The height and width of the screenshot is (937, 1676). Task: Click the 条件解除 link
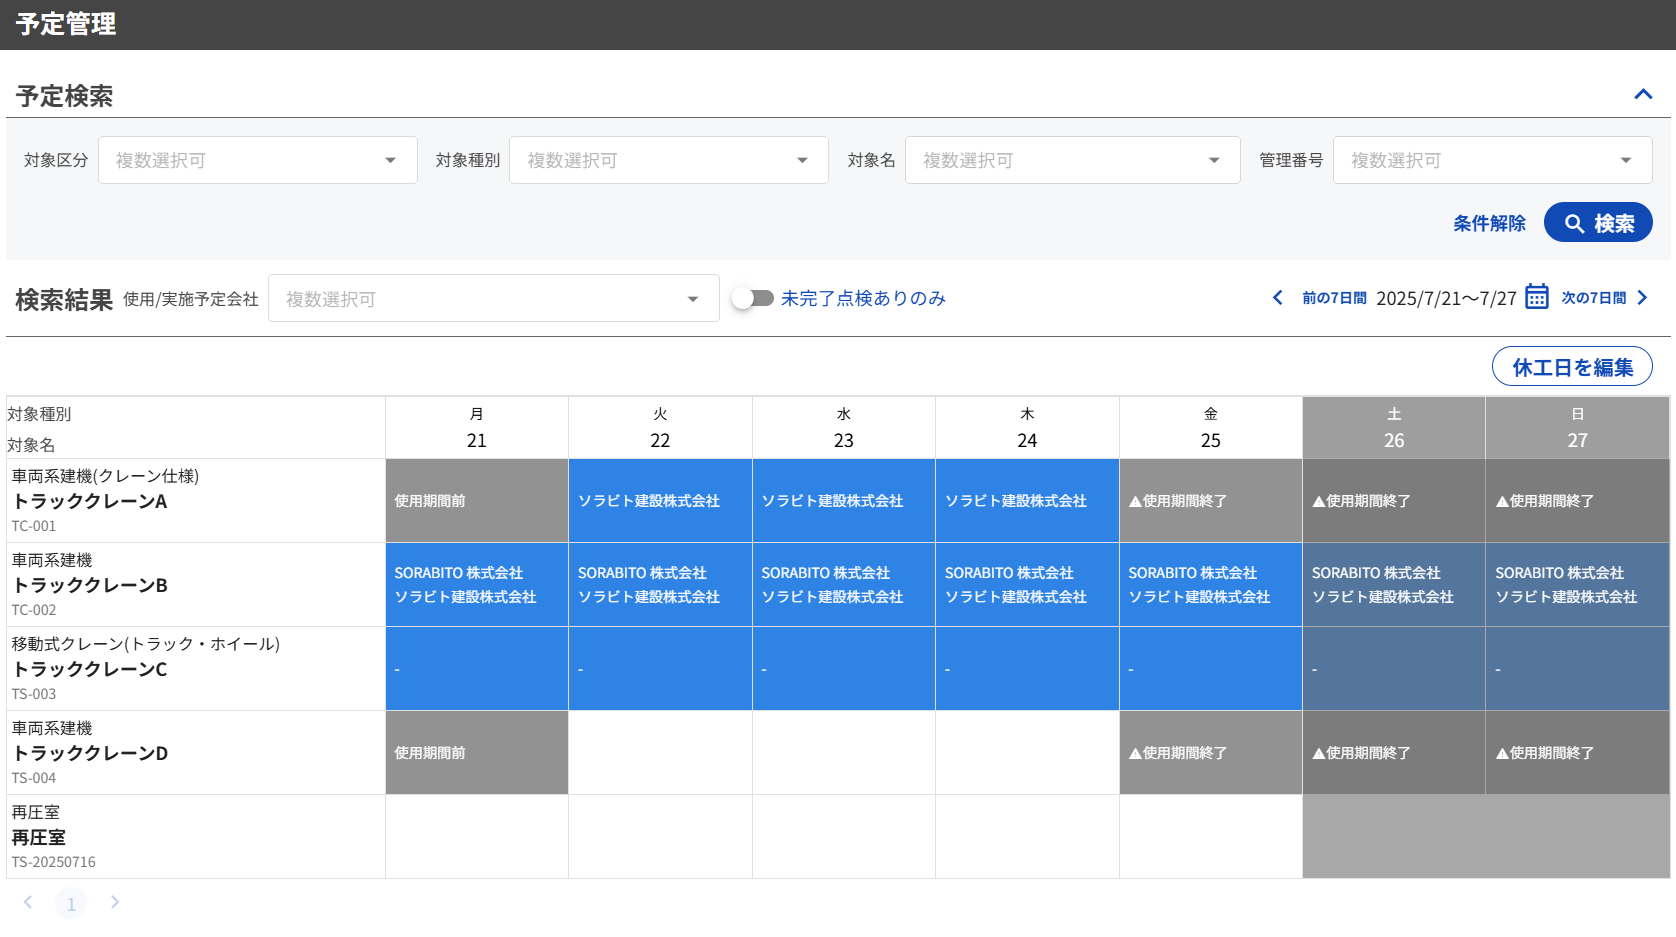[1489, 223]
